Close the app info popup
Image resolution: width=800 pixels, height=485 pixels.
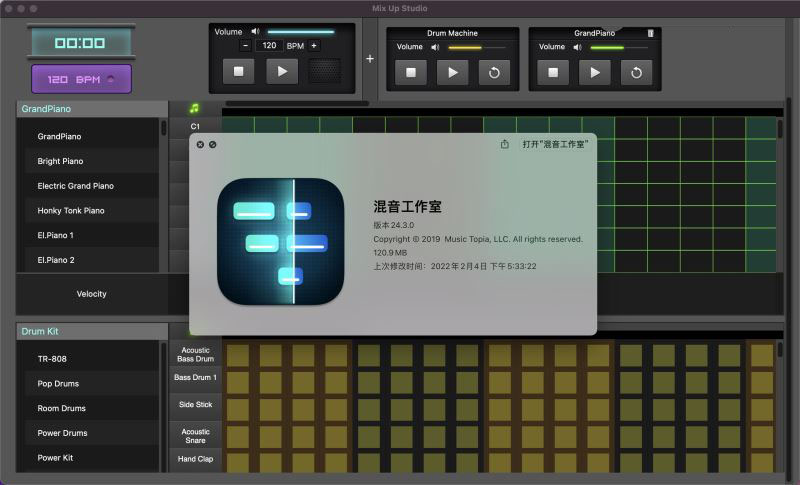pyautogui.click(x=200, y=145)
